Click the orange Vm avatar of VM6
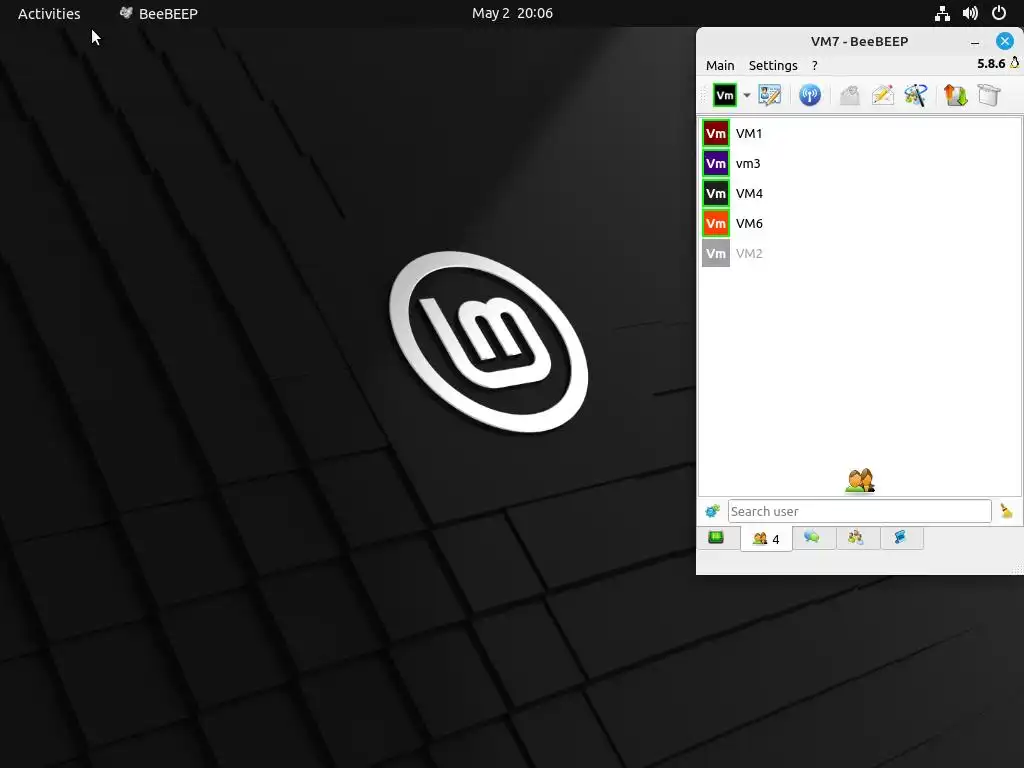The width and height of the screenshot is (1024, 768). coord(716,223)
